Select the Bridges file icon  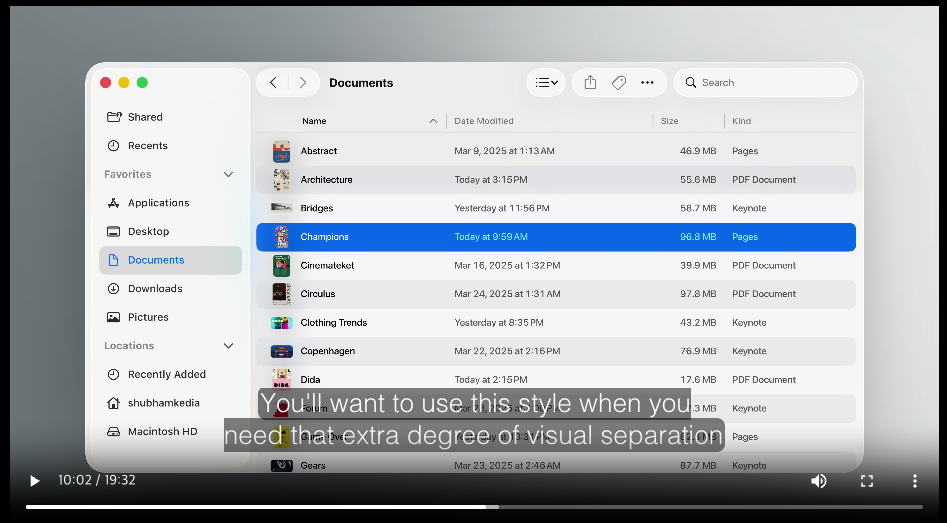click(x=281, y=208)
